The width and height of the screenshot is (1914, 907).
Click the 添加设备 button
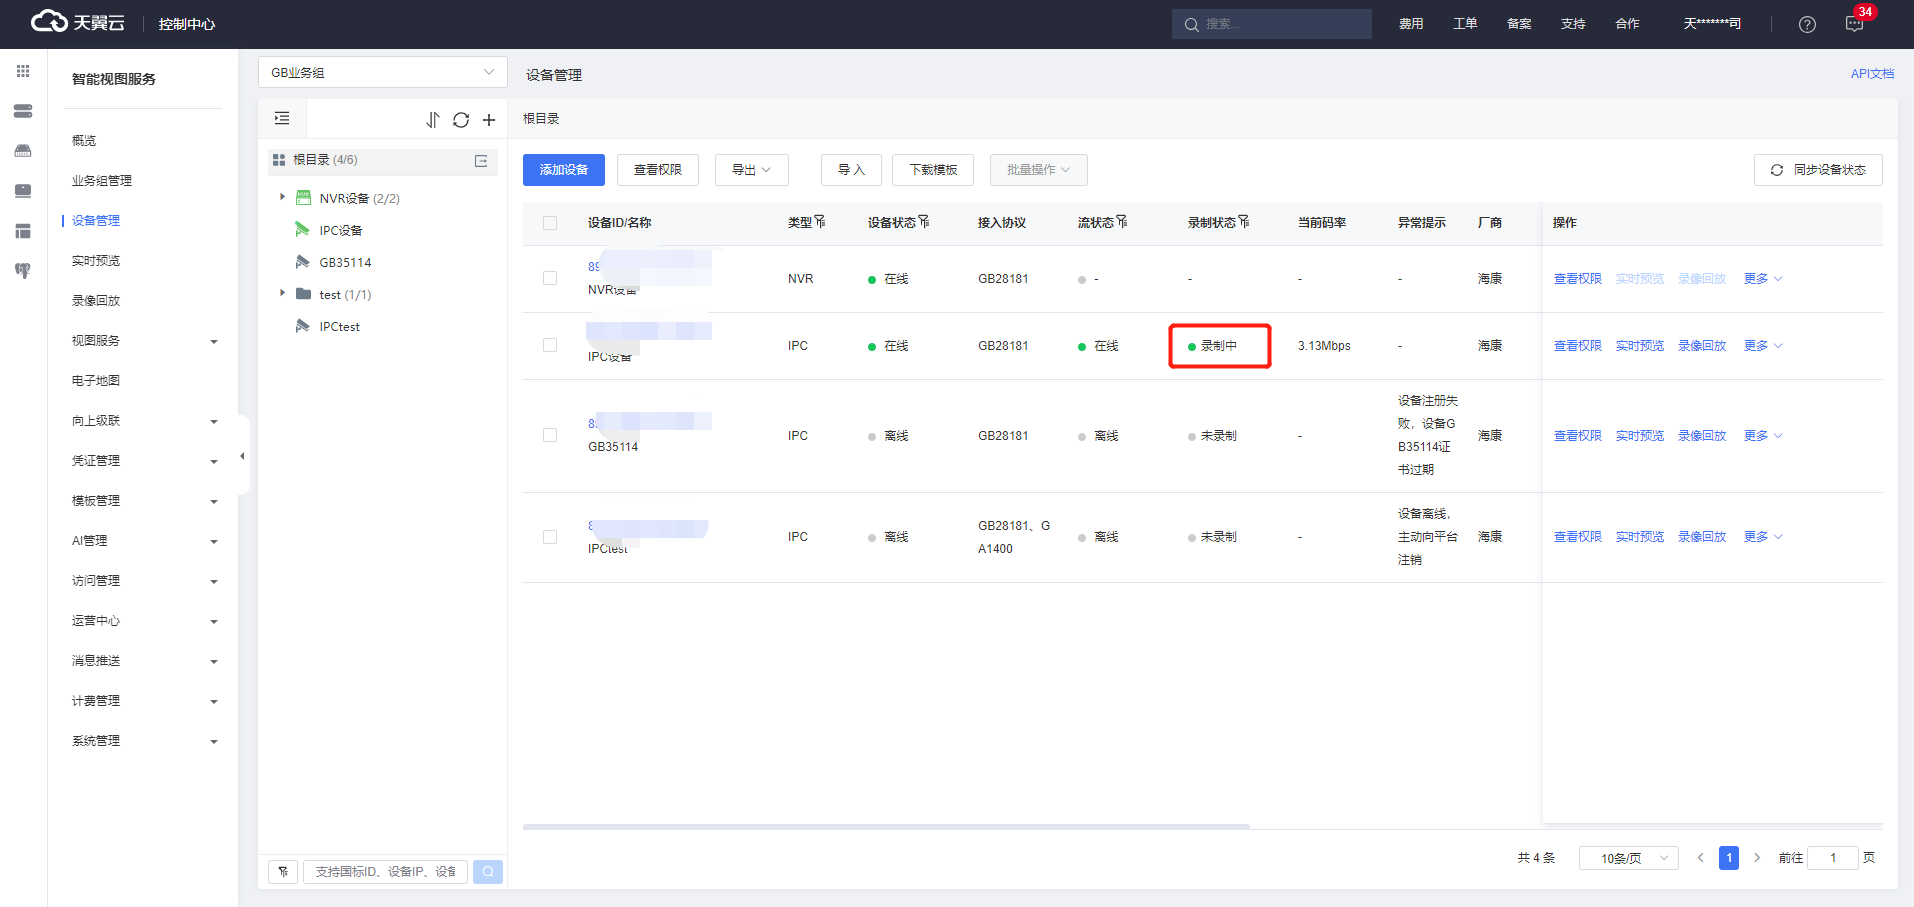pos(564,170)
